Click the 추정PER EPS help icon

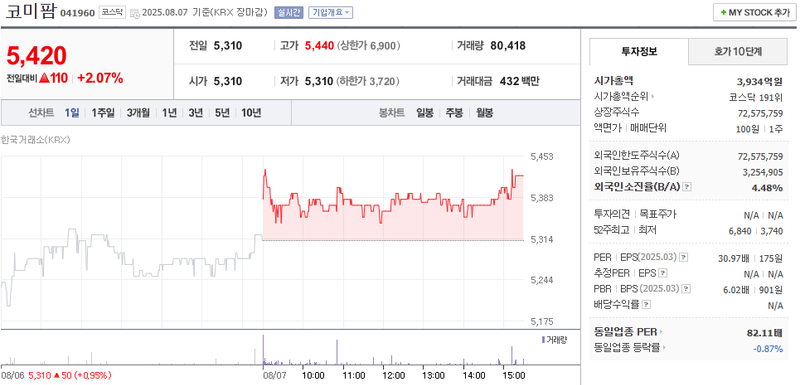click(x=663, y=273)
